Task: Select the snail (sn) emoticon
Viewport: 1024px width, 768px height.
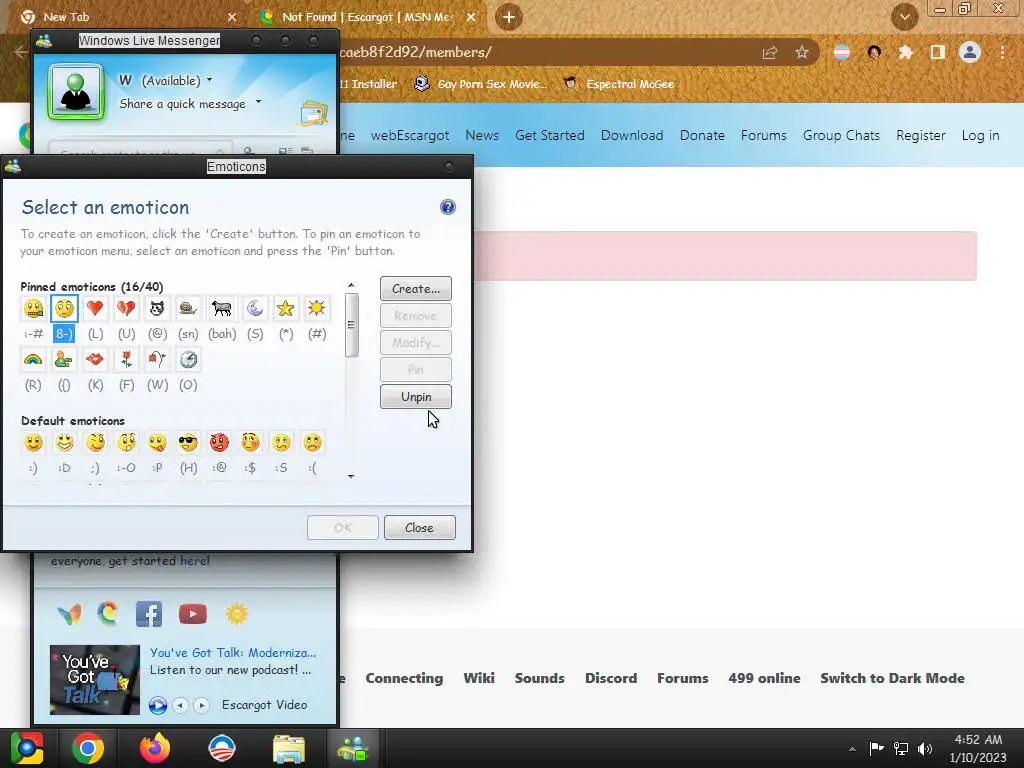Action: (x=188, y=308)
